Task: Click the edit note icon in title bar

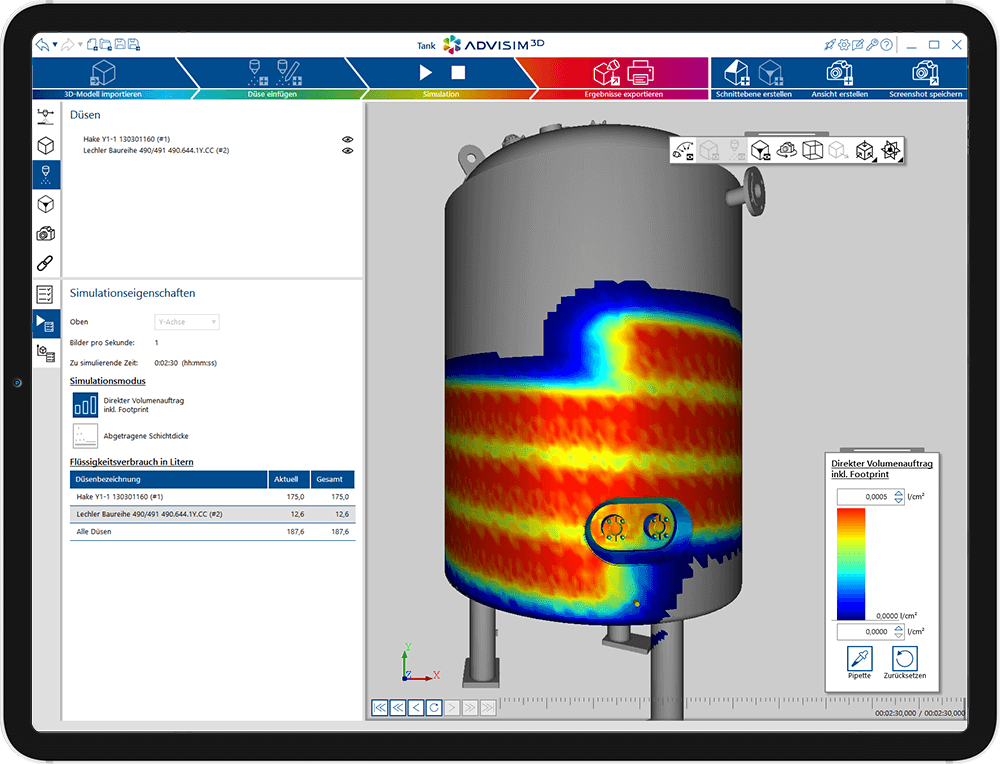Action: pos(858,45)
